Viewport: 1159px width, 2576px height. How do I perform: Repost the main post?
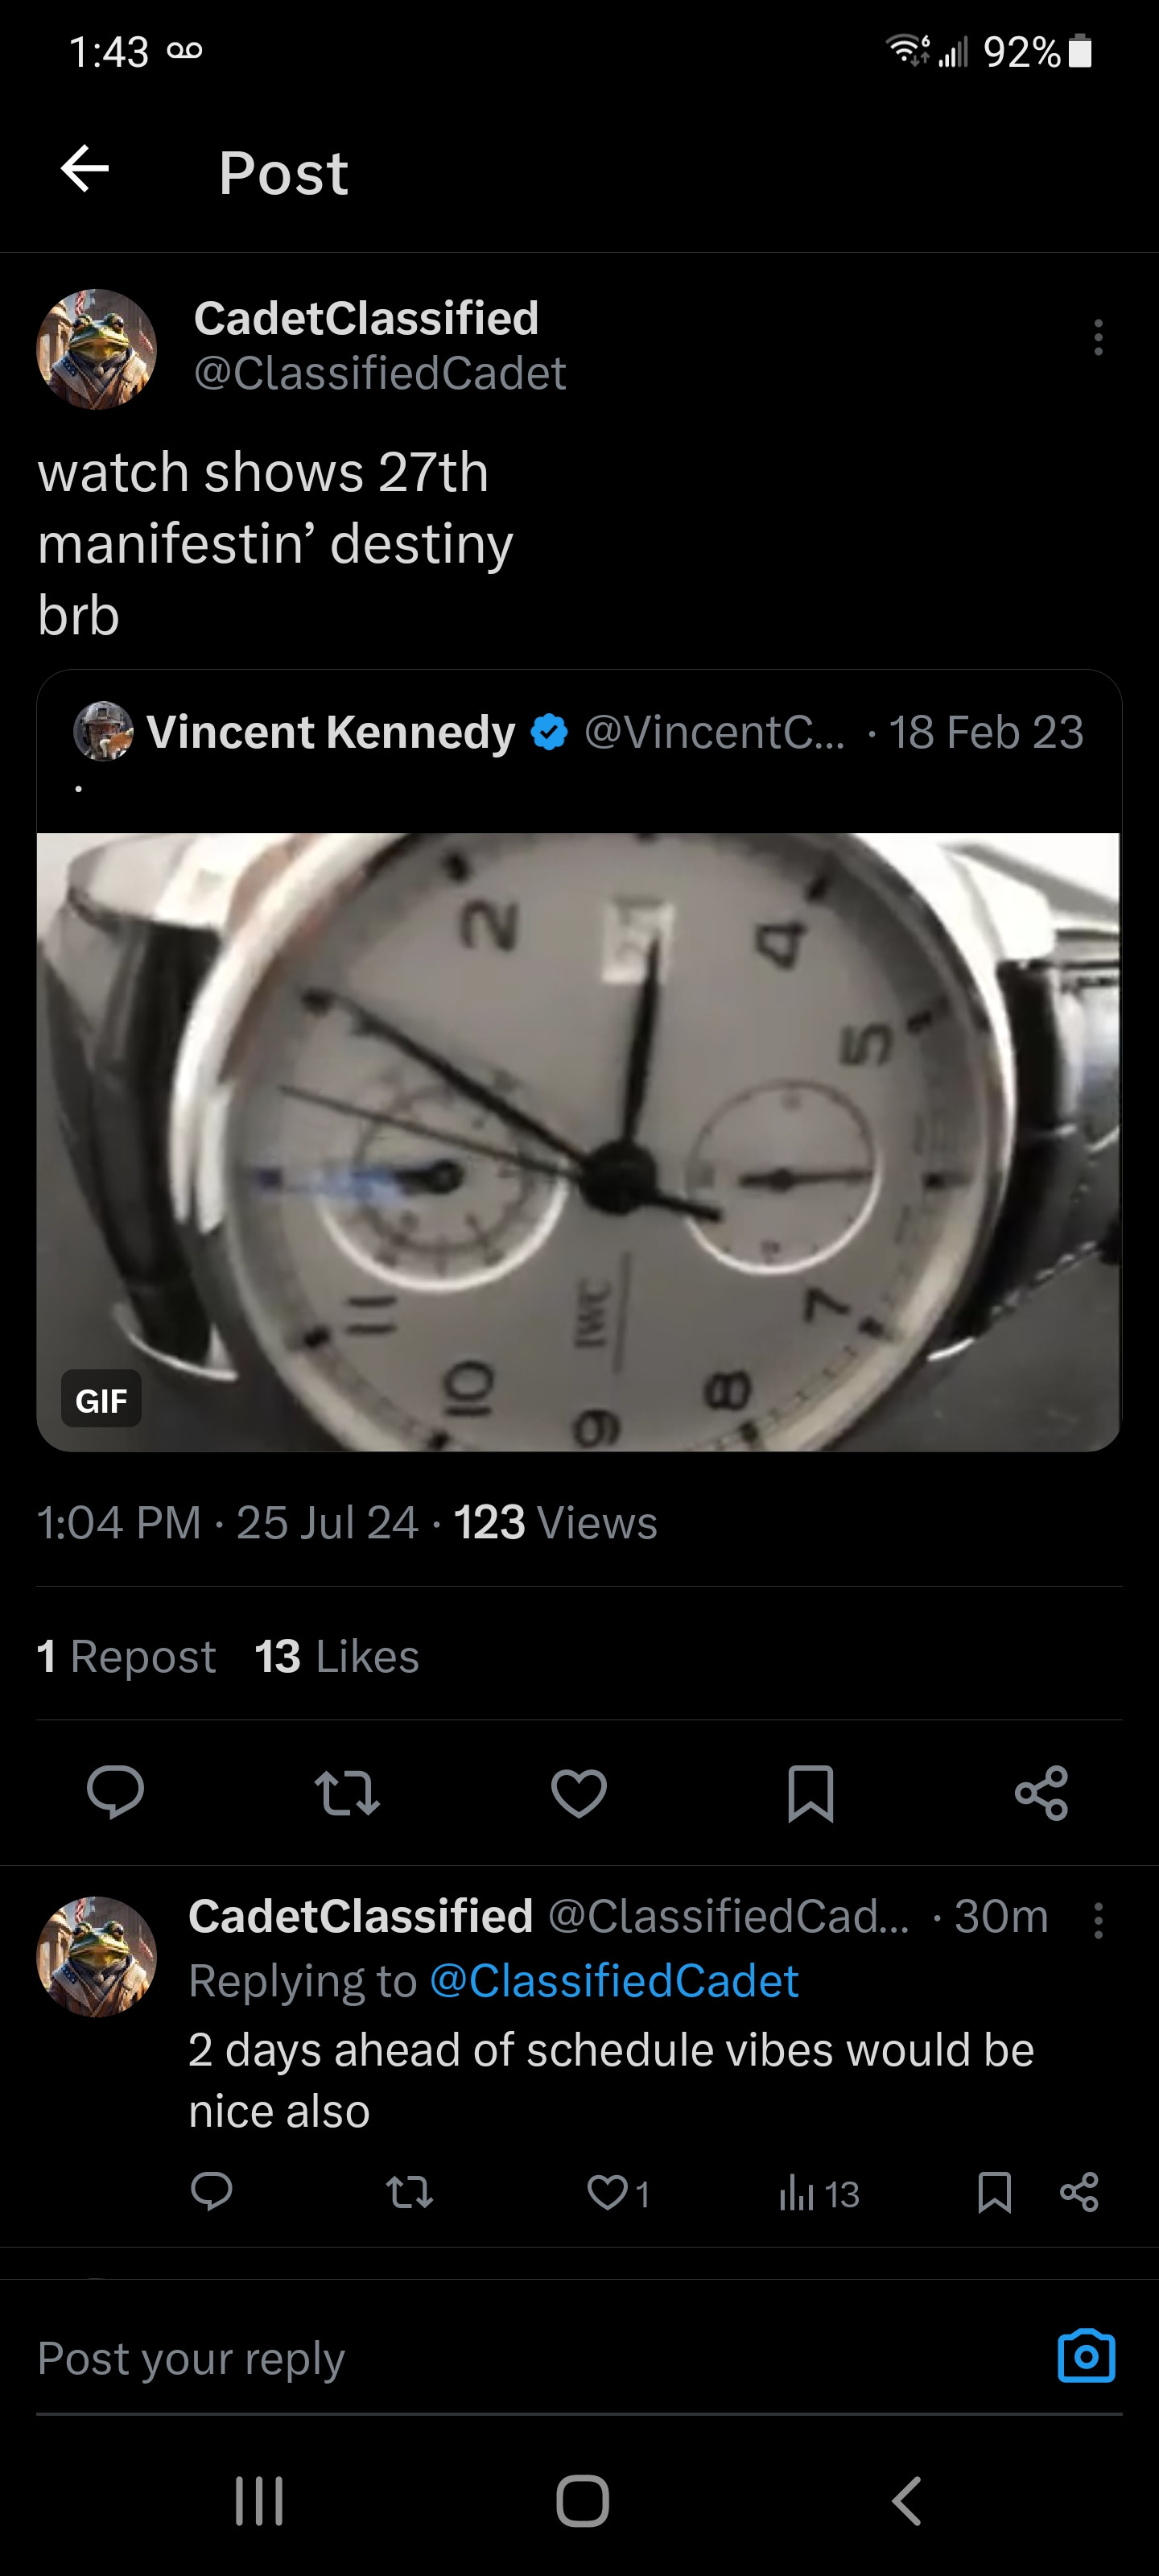(347, 1793)
